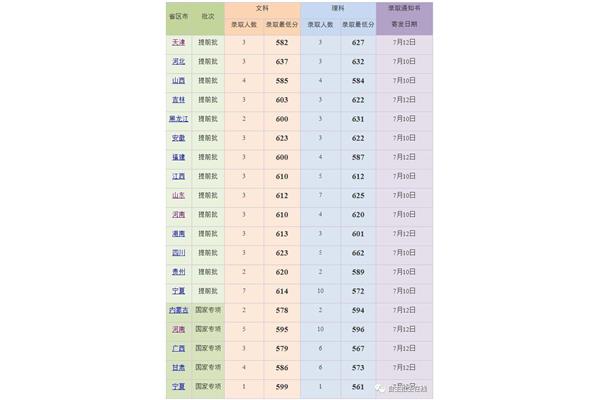Select the 批次 column header
Screen dimensions: 600x400
(x=208, y=17)
